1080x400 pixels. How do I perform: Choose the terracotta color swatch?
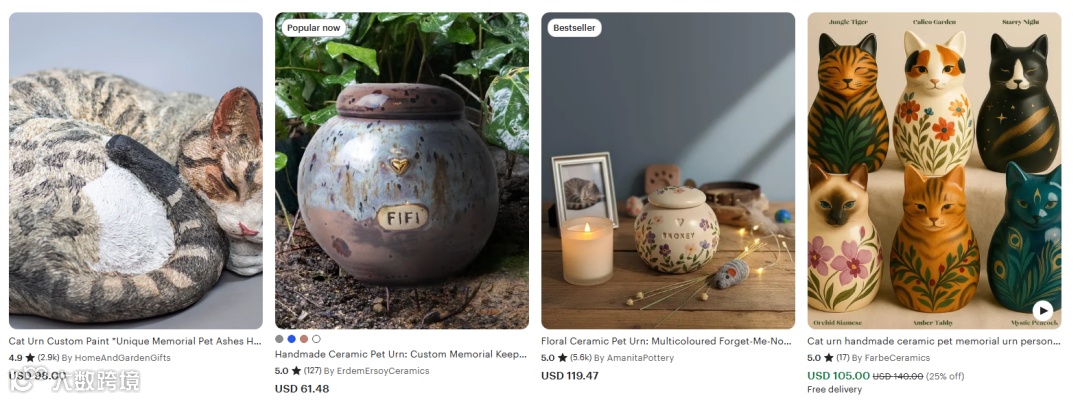(x=304, y=339)
